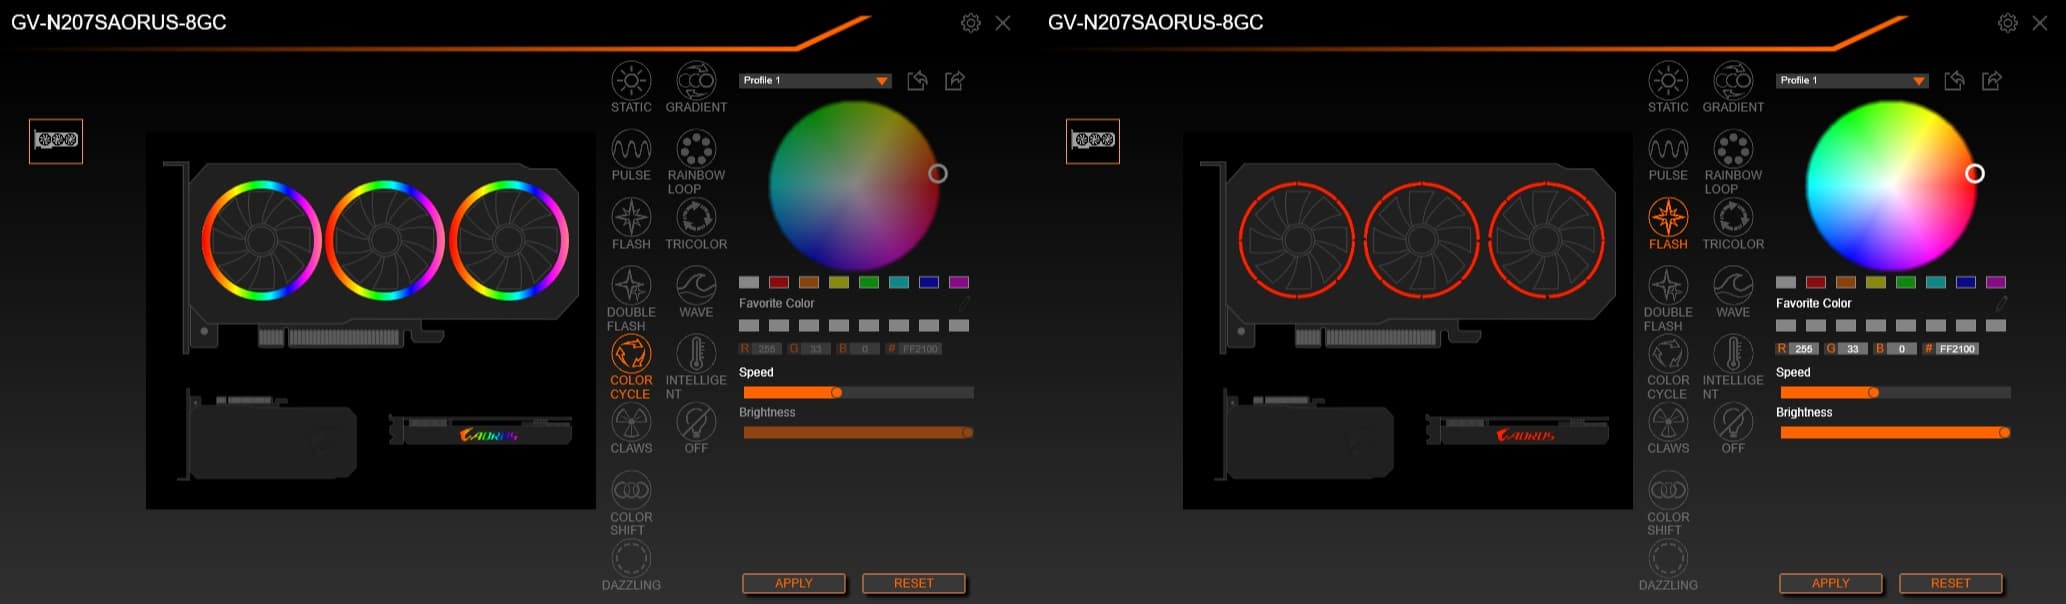Click Speed slider in left window
The image size is (2066, 604).
coord(858,393)
